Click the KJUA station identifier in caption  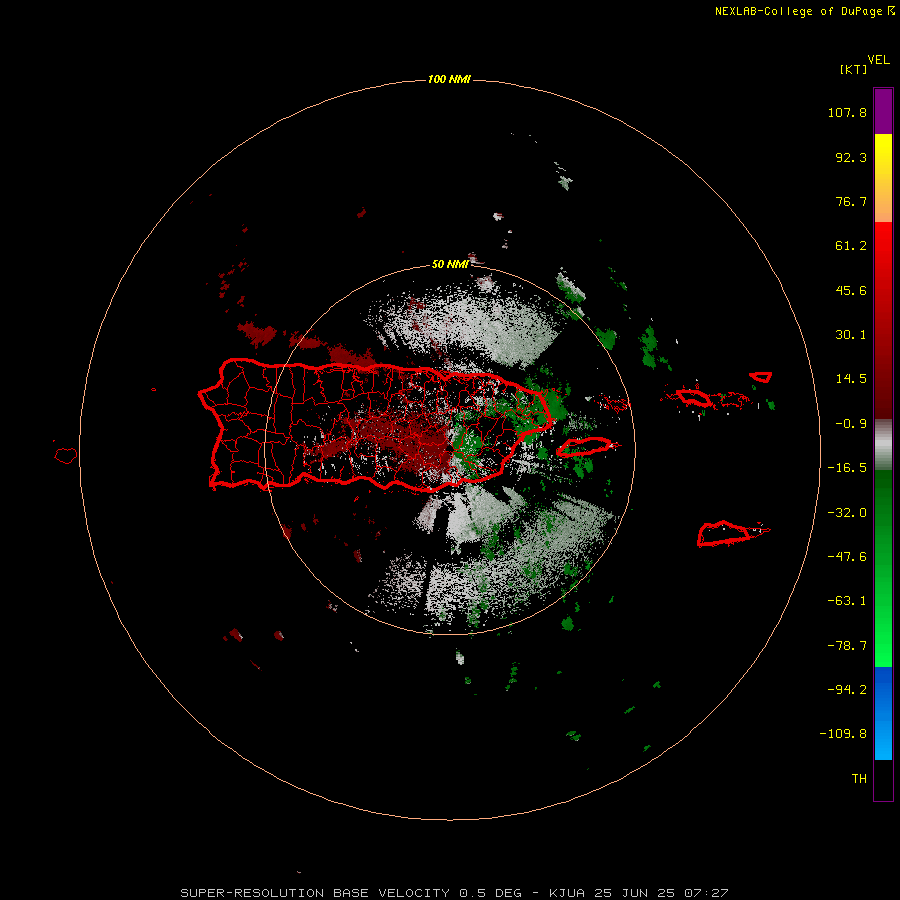(x=567, y=893)
